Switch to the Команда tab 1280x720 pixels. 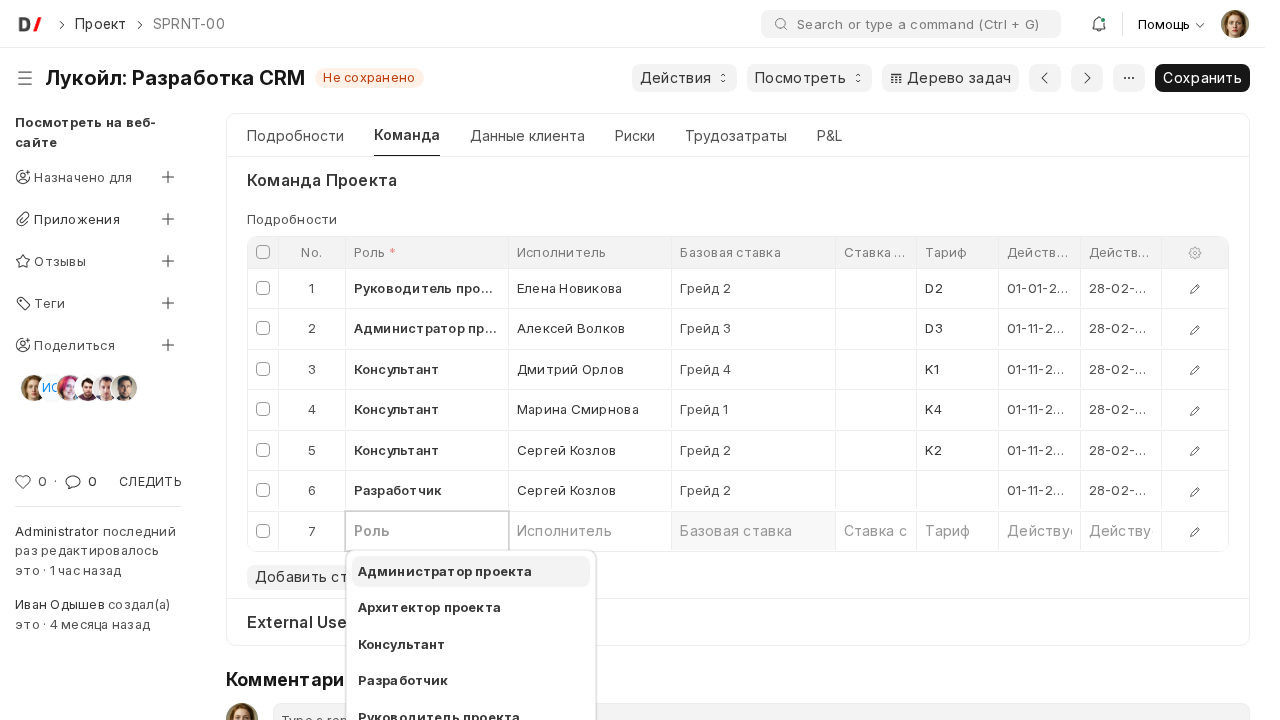(407, 135)
